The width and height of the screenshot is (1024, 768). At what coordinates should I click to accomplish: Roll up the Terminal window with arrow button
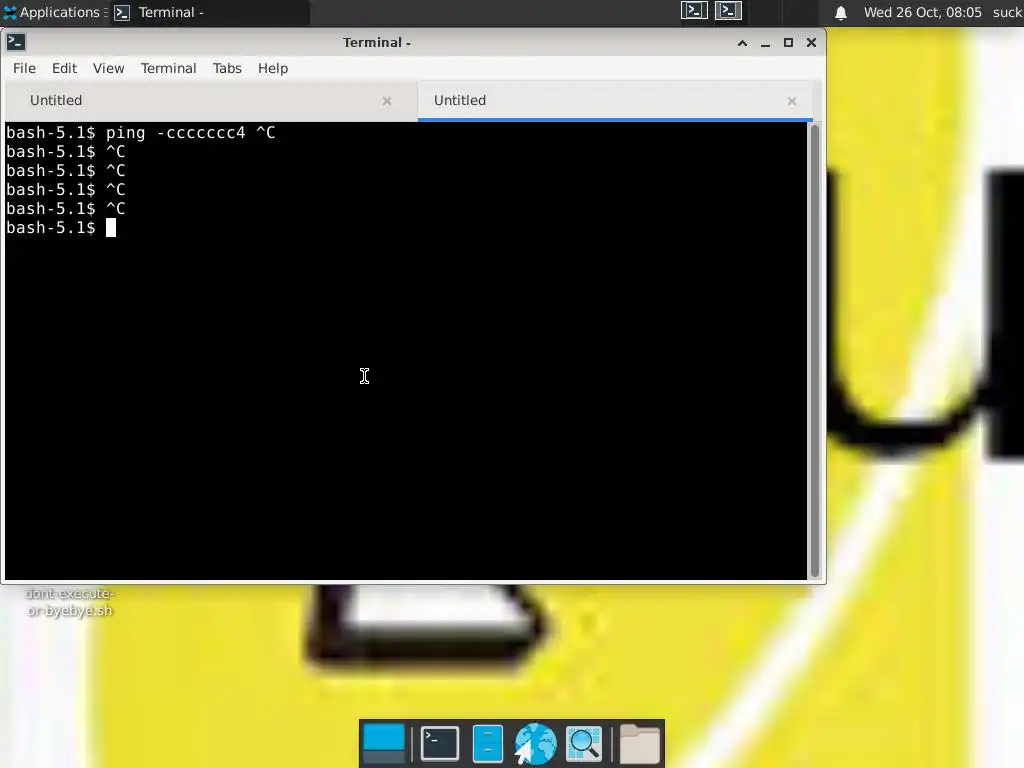742,42
